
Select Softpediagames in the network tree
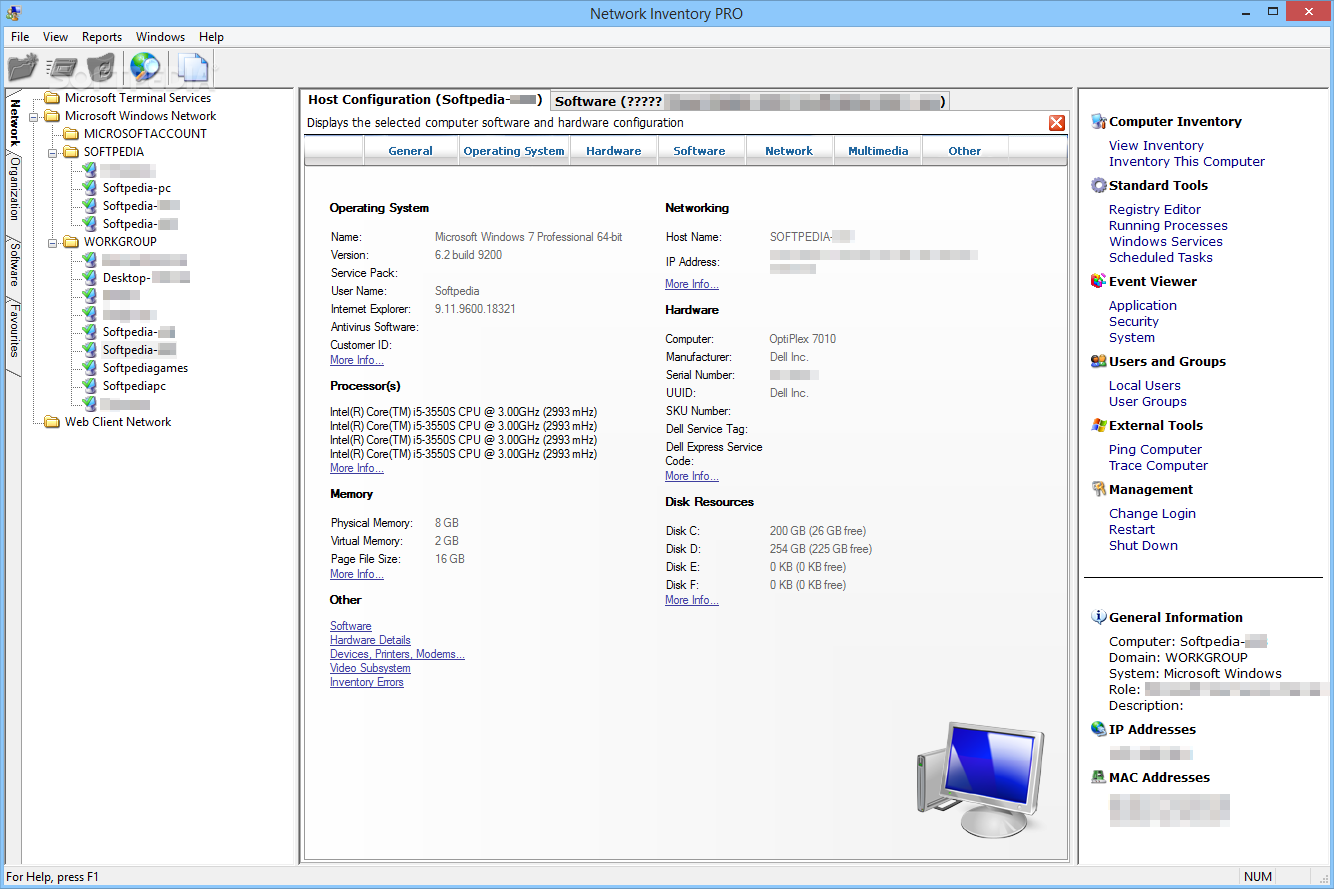[x=145, y=368]
